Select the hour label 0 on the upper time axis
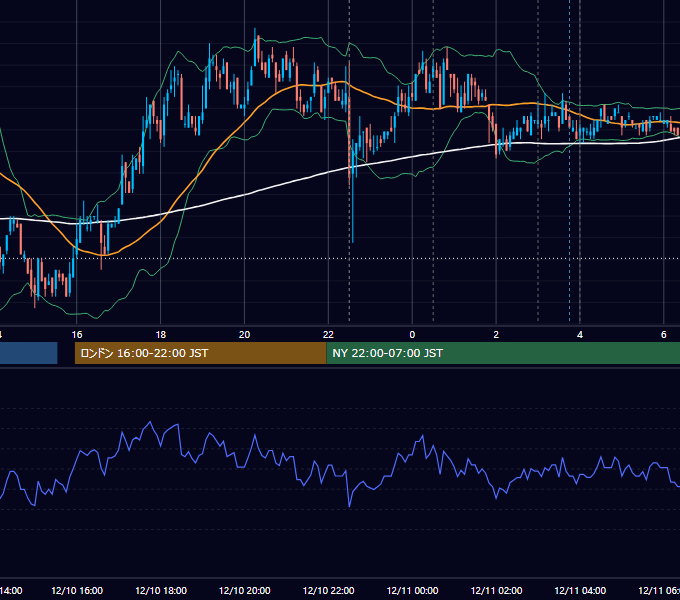 click(x=412, y=335)
